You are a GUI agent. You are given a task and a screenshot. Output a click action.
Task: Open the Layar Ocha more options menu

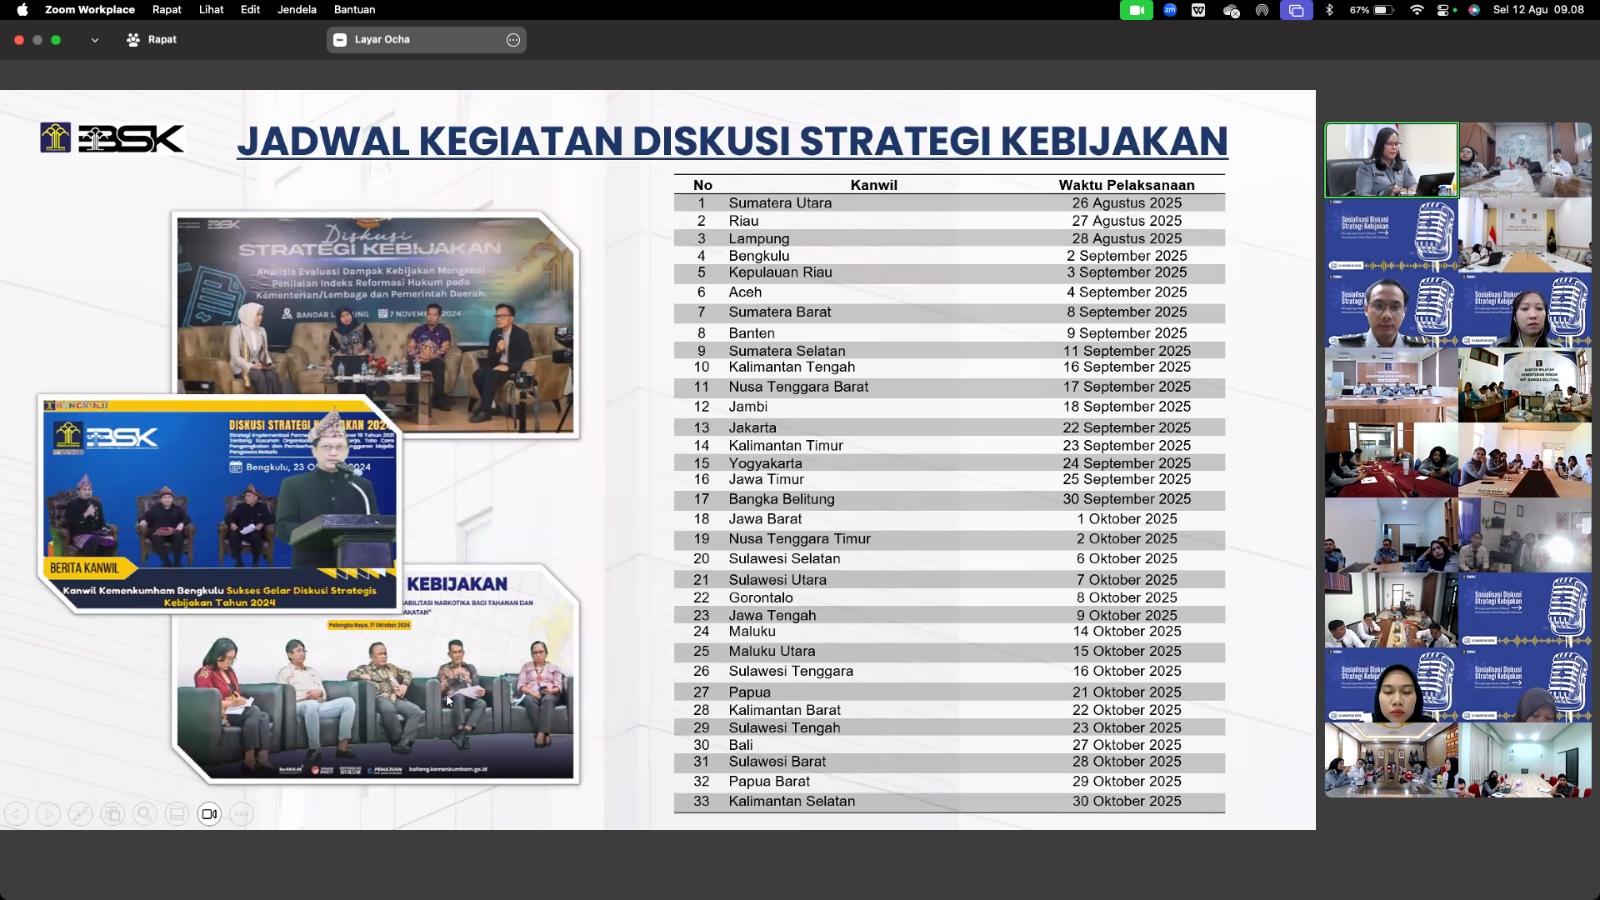click(513, 40)
